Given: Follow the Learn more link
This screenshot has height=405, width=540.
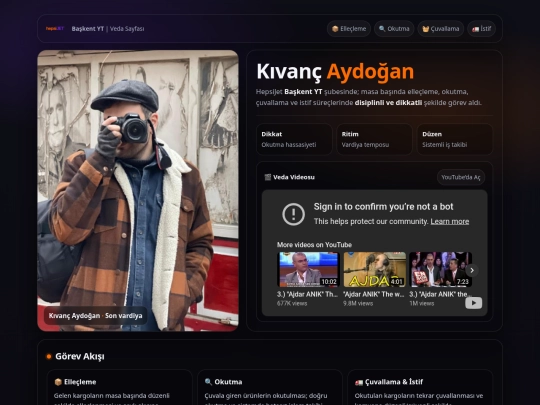Looking at the screenshot, I should click(450, 221).
